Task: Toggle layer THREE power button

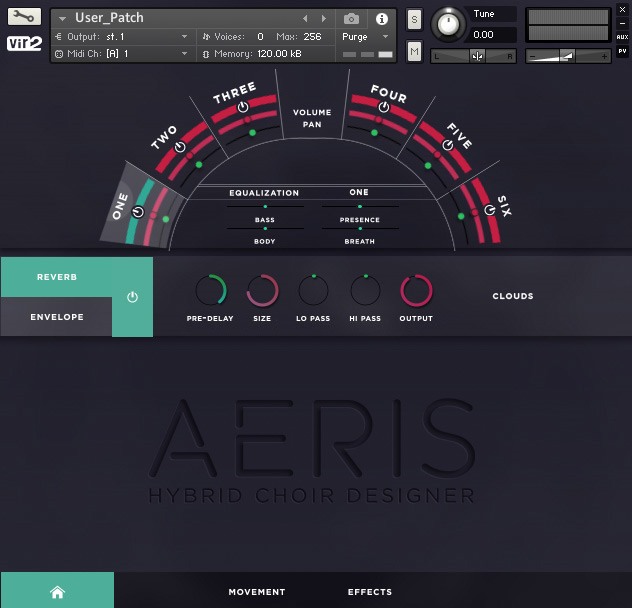Action: [x=243, y=107]
